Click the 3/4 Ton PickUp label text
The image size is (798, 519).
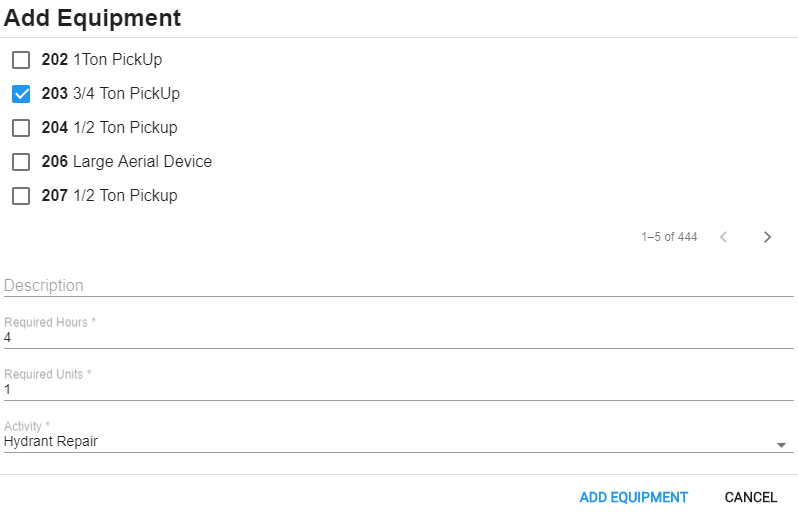pyautogui.click(x=126, y=94)
